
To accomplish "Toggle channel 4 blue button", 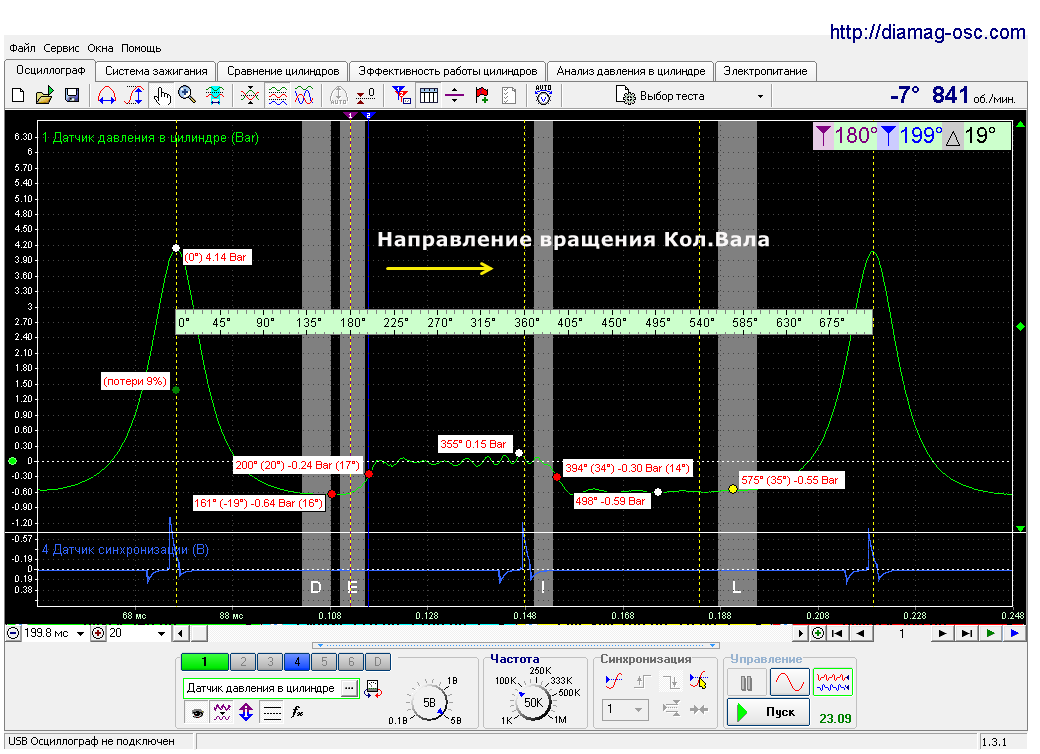I will [297, 662].
